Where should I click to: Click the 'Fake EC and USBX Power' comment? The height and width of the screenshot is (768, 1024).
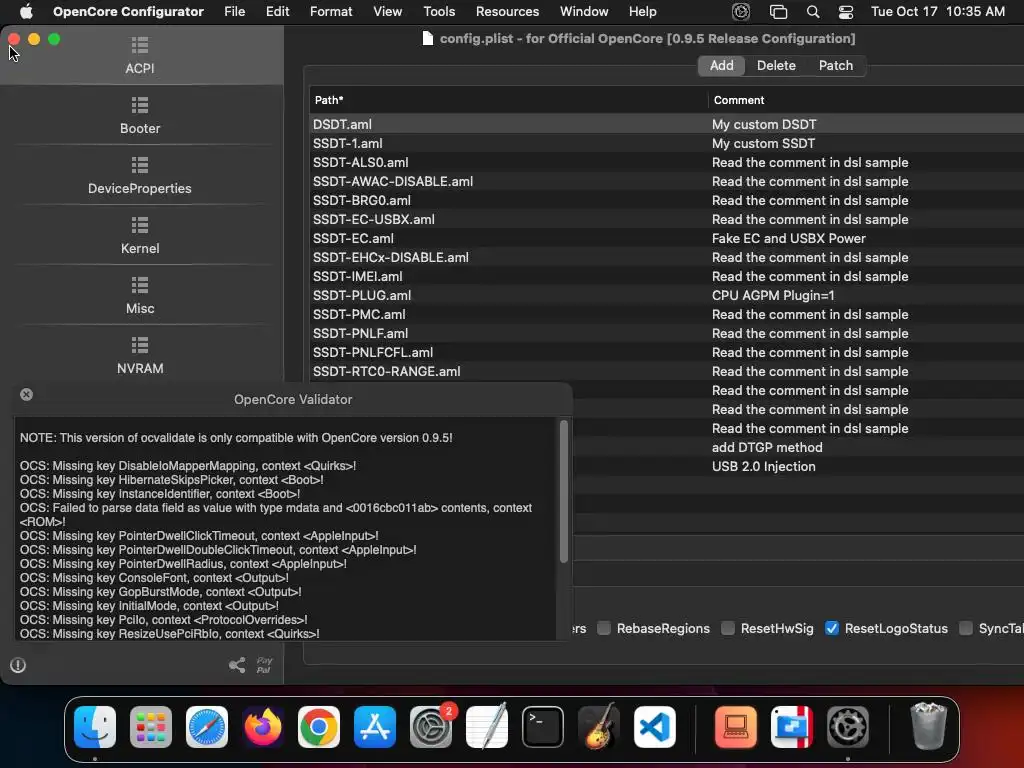(788, 238)
